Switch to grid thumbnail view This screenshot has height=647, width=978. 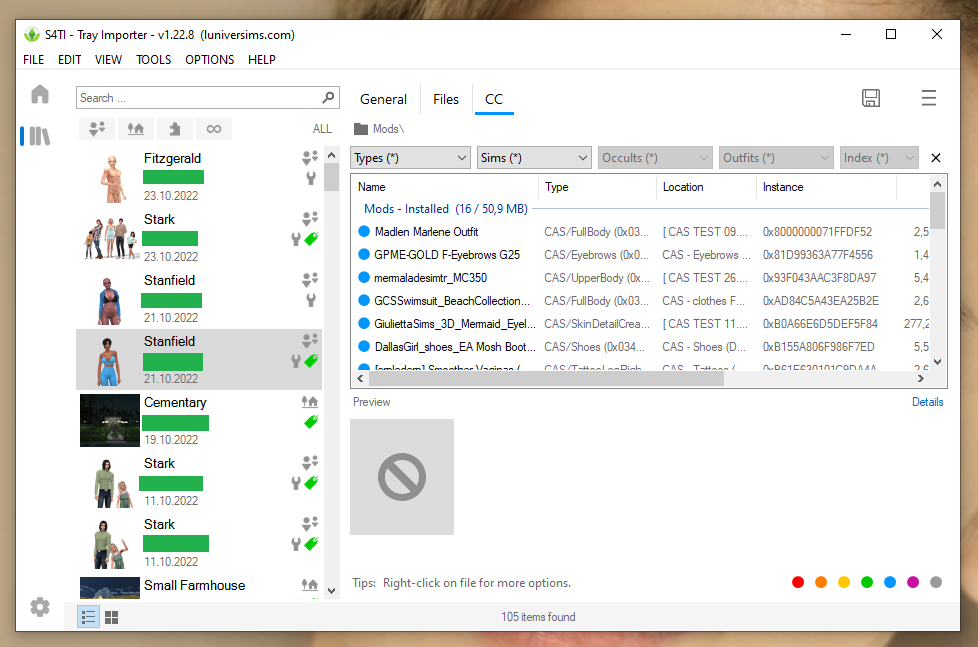pyautogui.click(x=111, y=617)
